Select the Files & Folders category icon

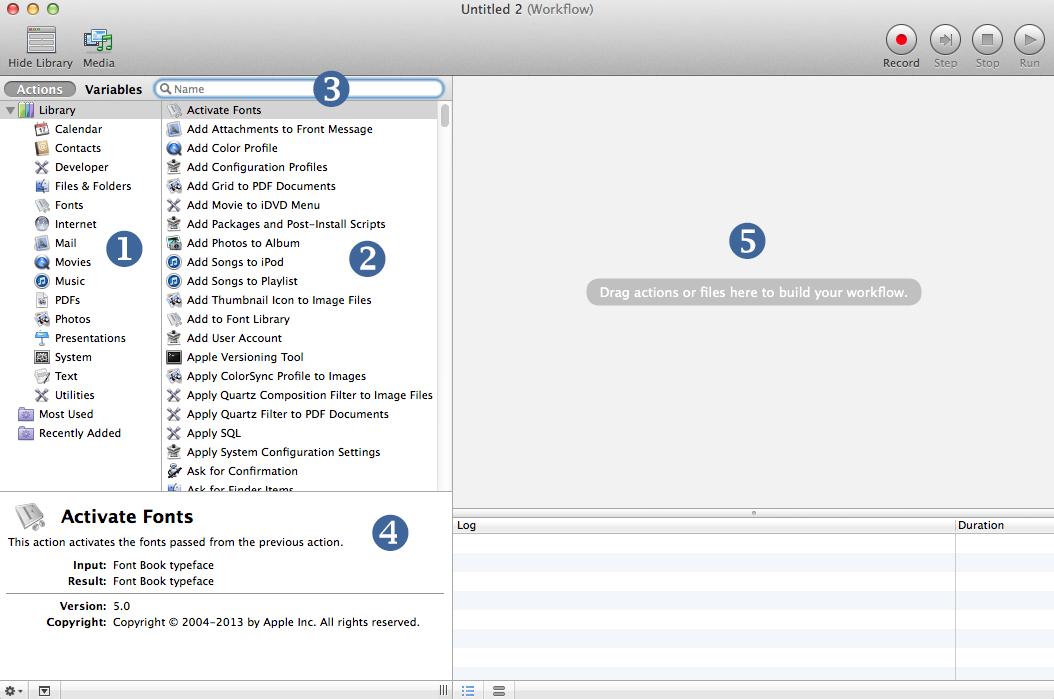tap(42, 186)
